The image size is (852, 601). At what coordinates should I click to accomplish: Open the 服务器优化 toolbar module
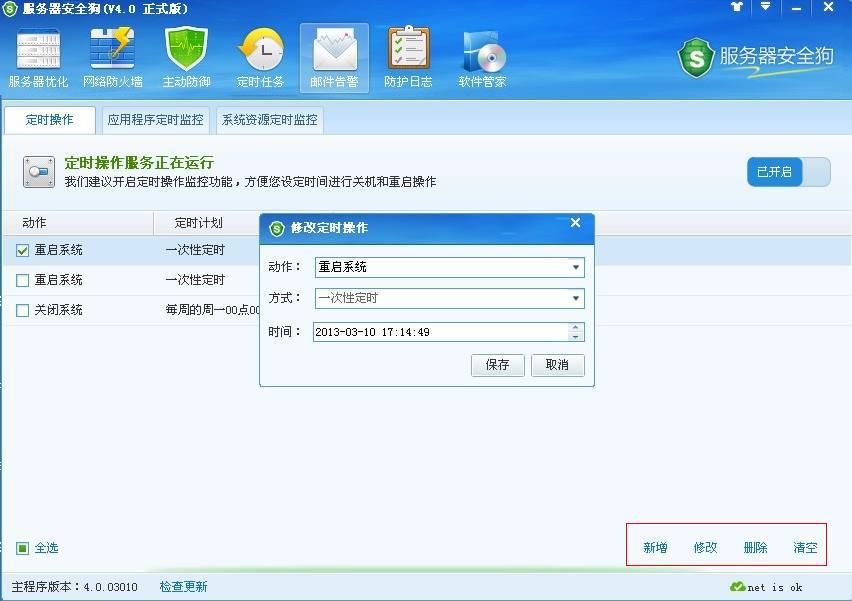37,55
